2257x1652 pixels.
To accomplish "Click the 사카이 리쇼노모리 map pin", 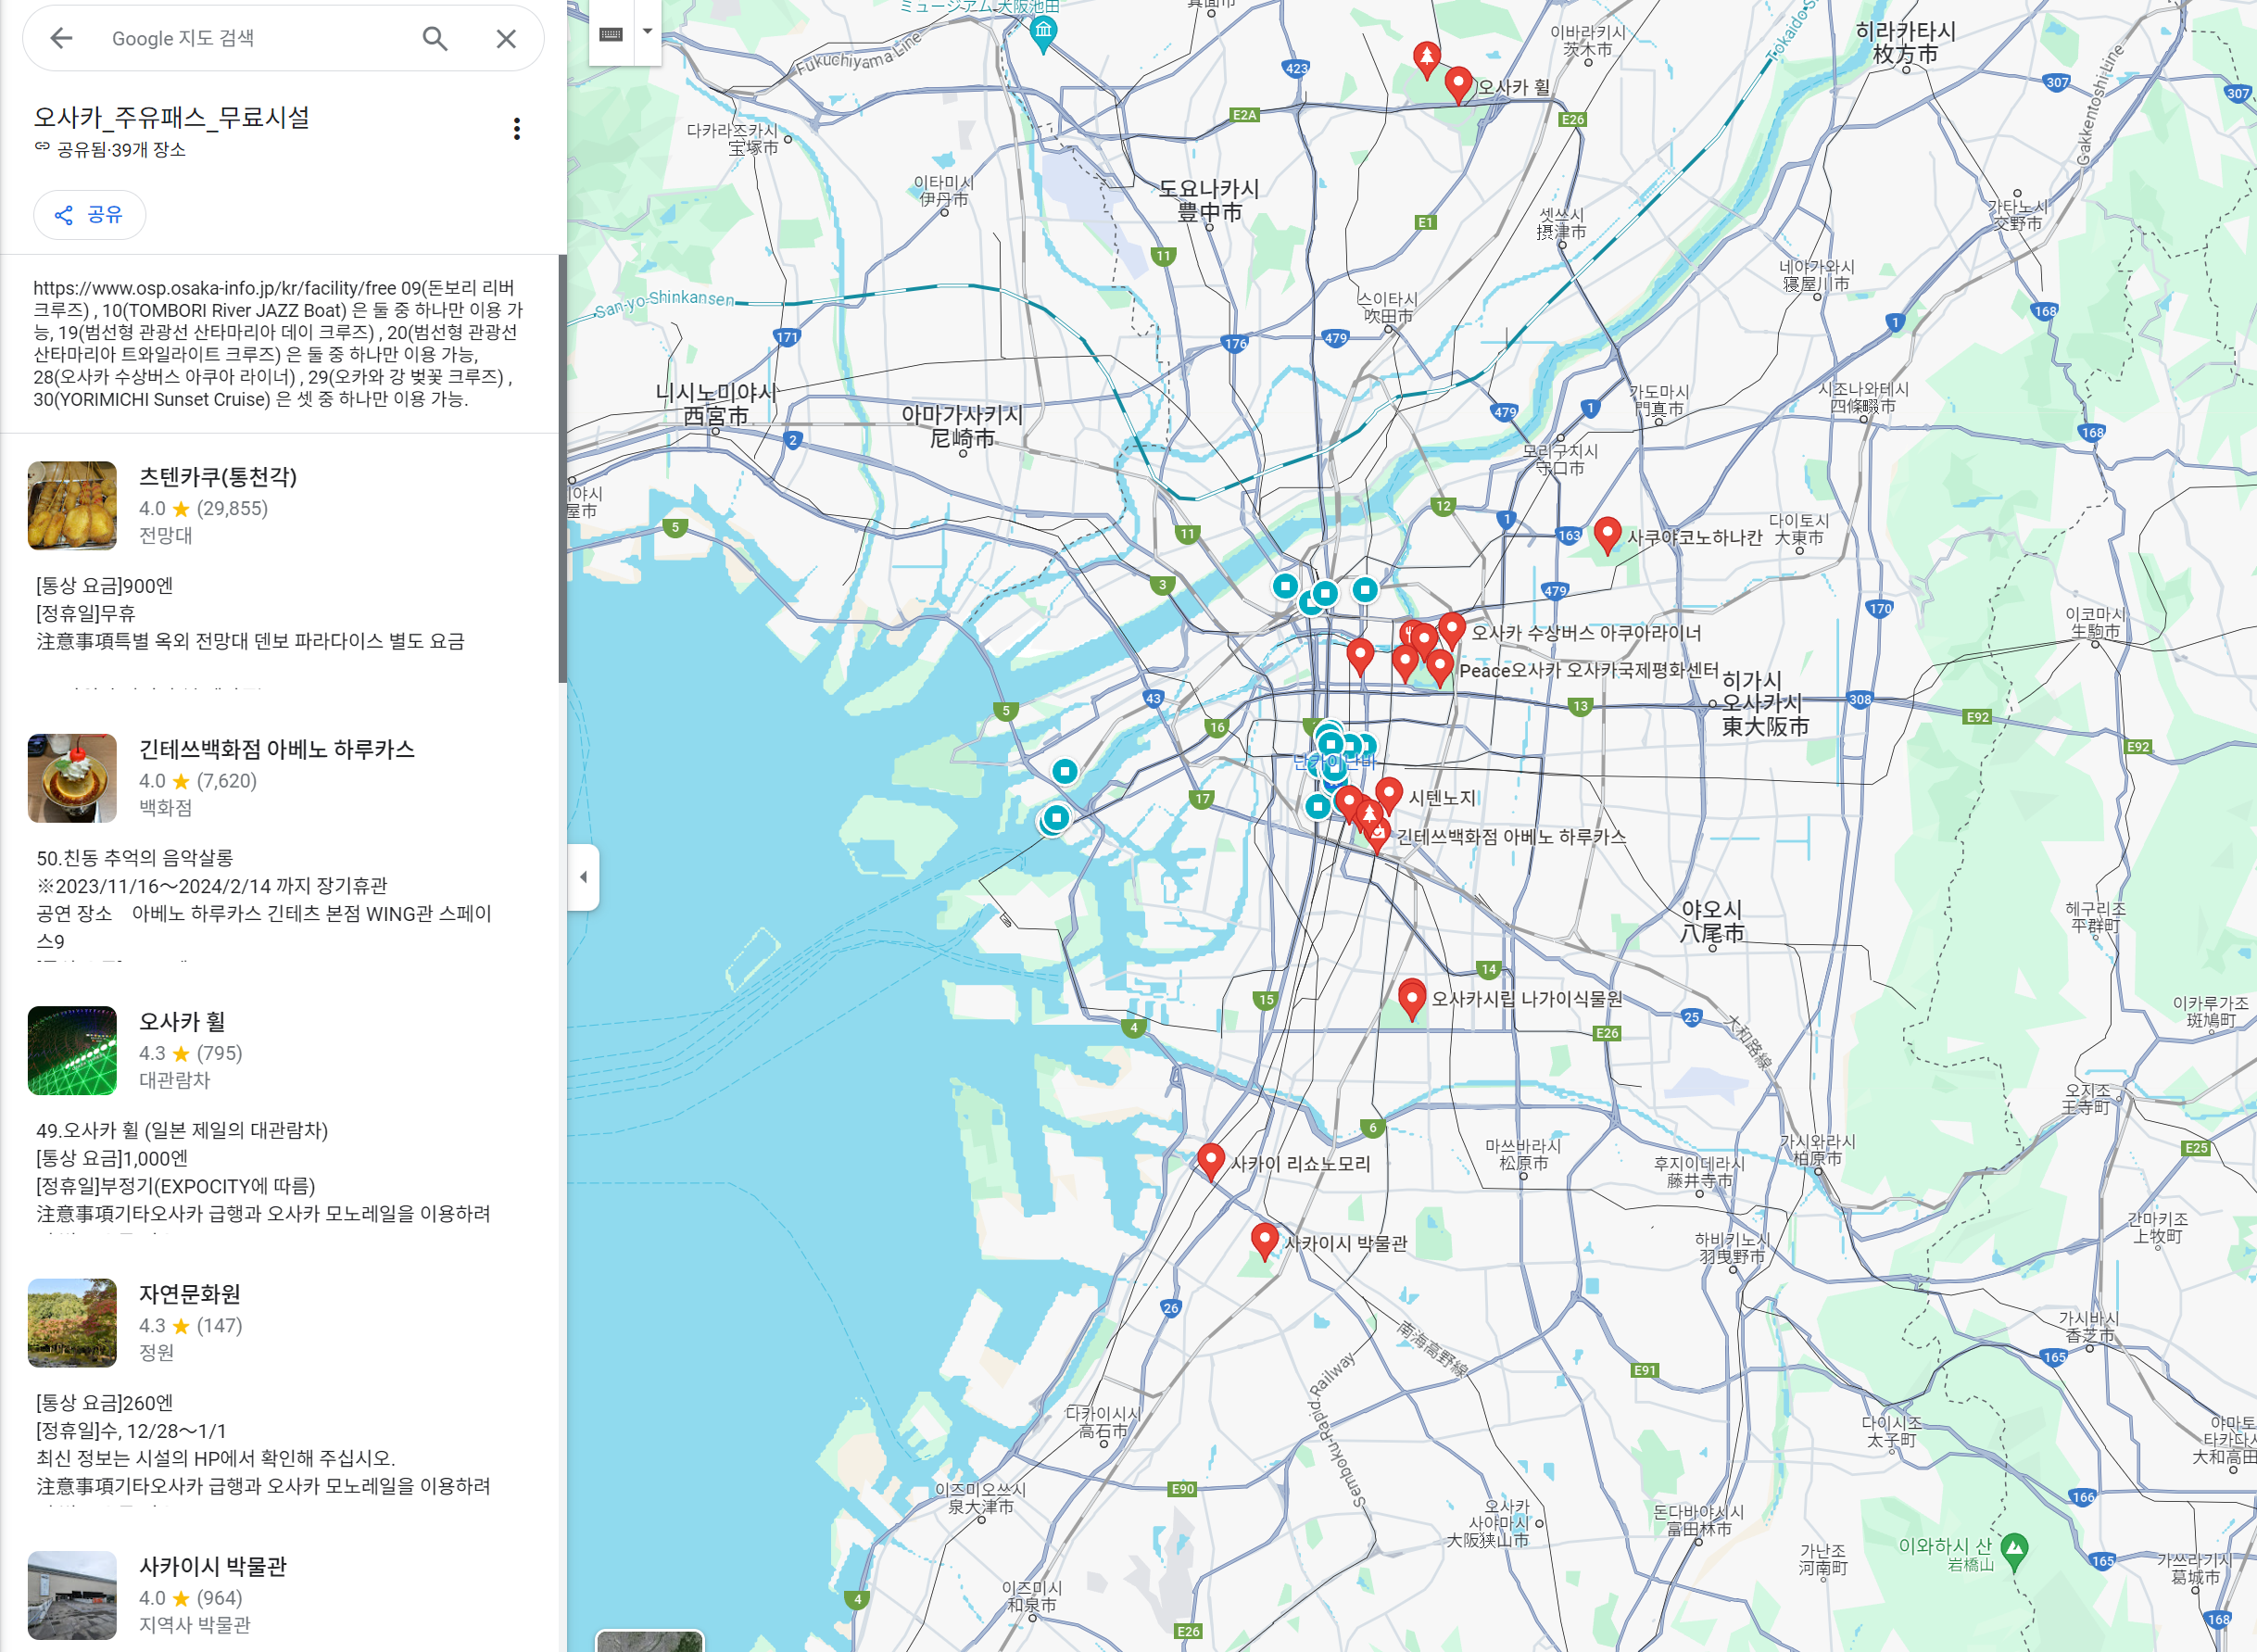I will [x=1210, y=1160].
